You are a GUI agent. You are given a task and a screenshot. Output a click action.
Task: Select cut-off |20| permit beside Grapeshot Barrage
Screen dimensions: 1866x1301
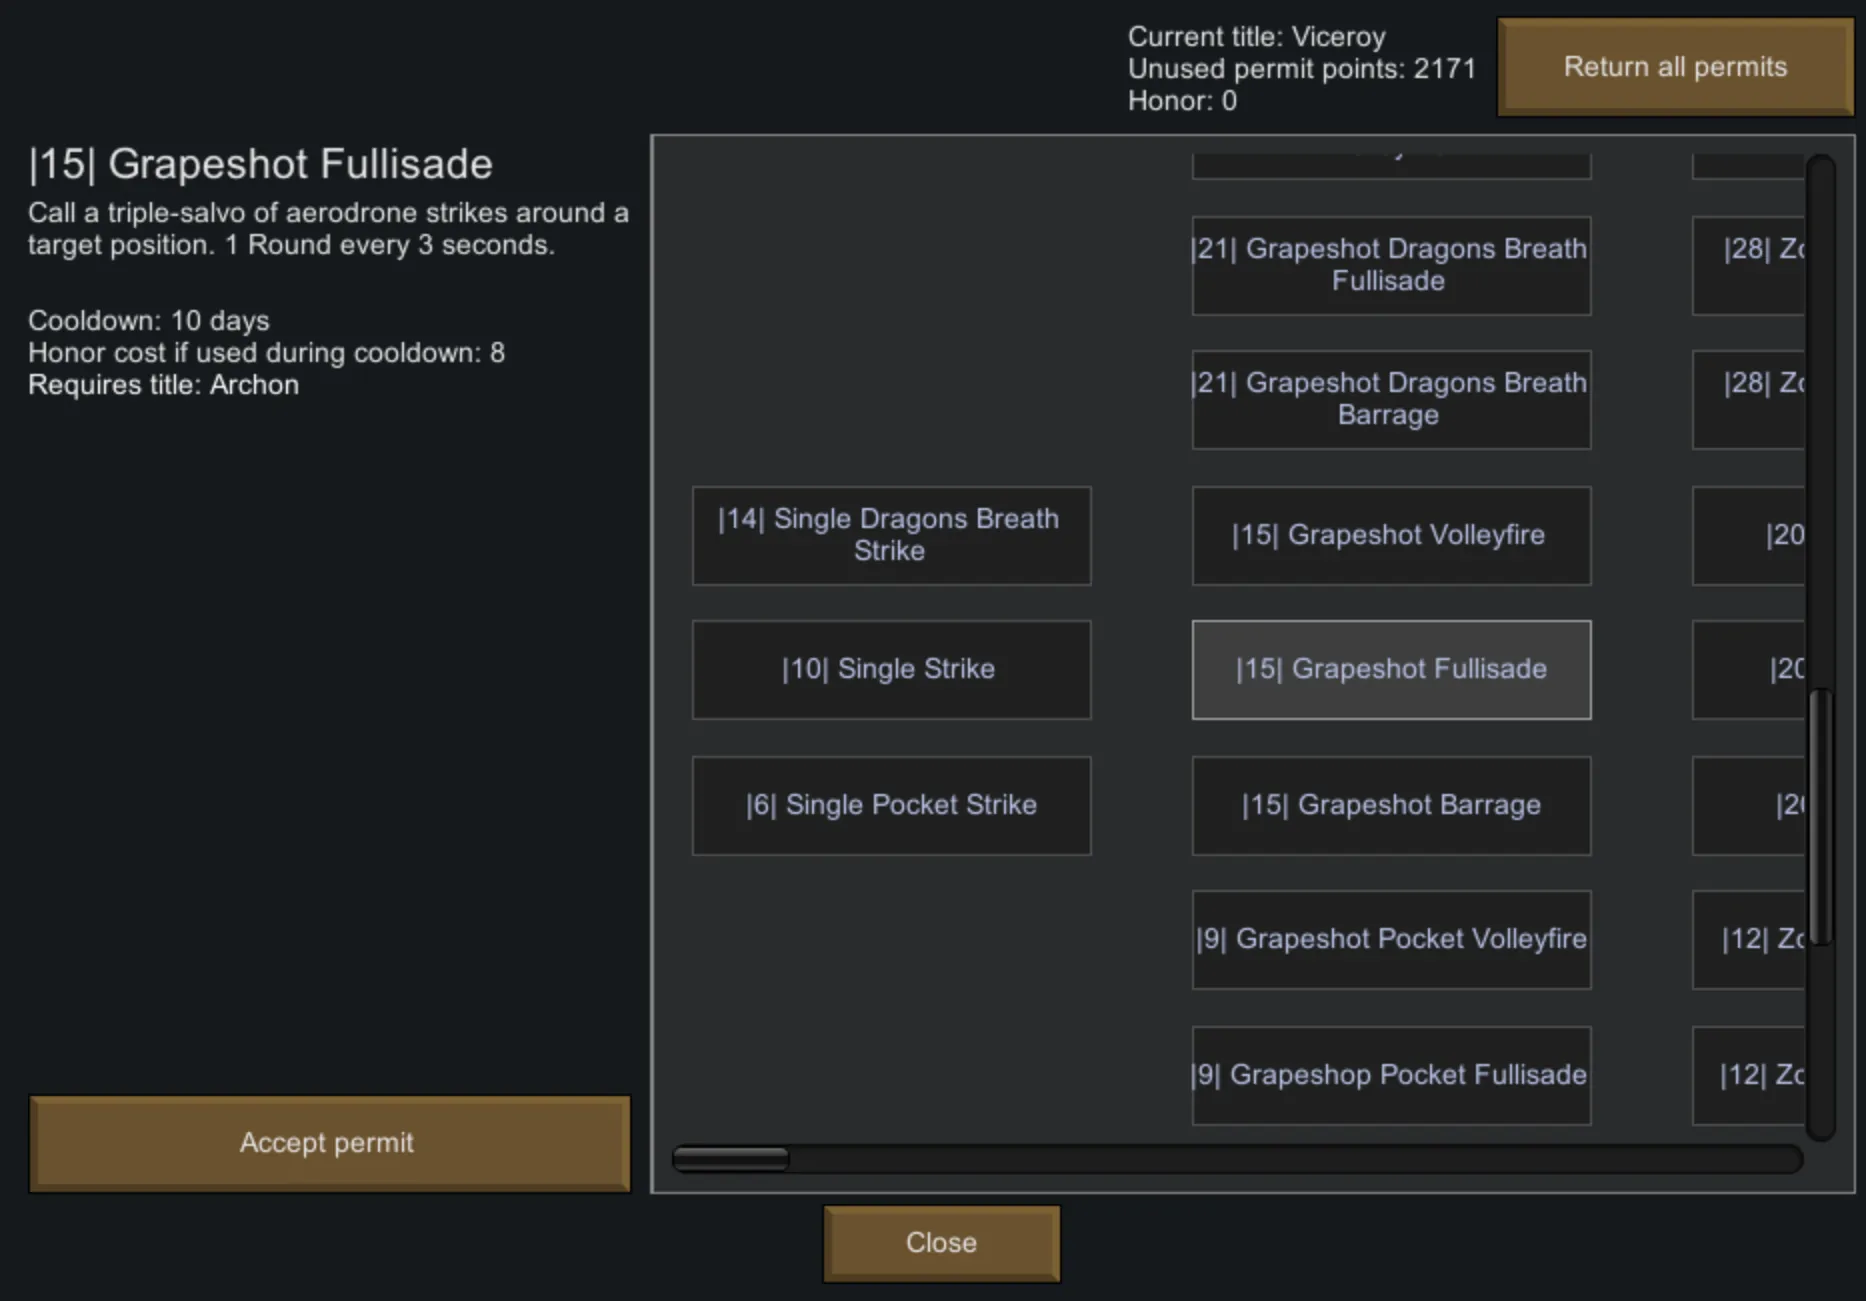[x=1750, y=805]
